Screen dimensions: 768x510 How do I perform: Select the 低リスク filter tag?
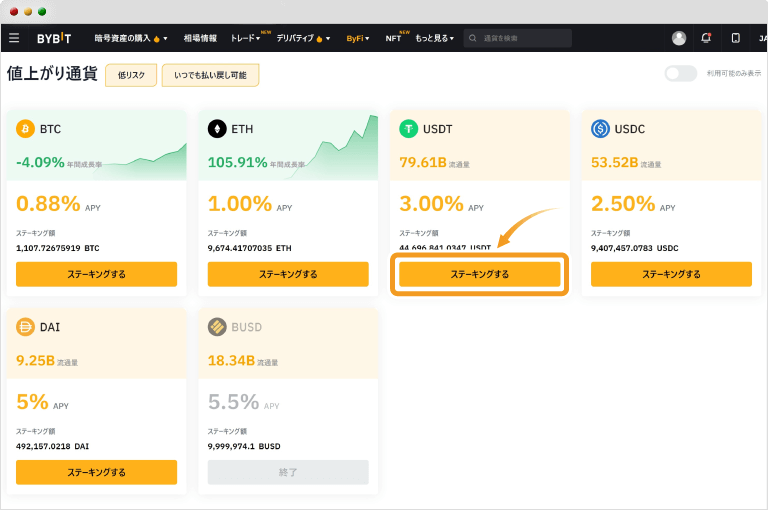tap(130, 74)
